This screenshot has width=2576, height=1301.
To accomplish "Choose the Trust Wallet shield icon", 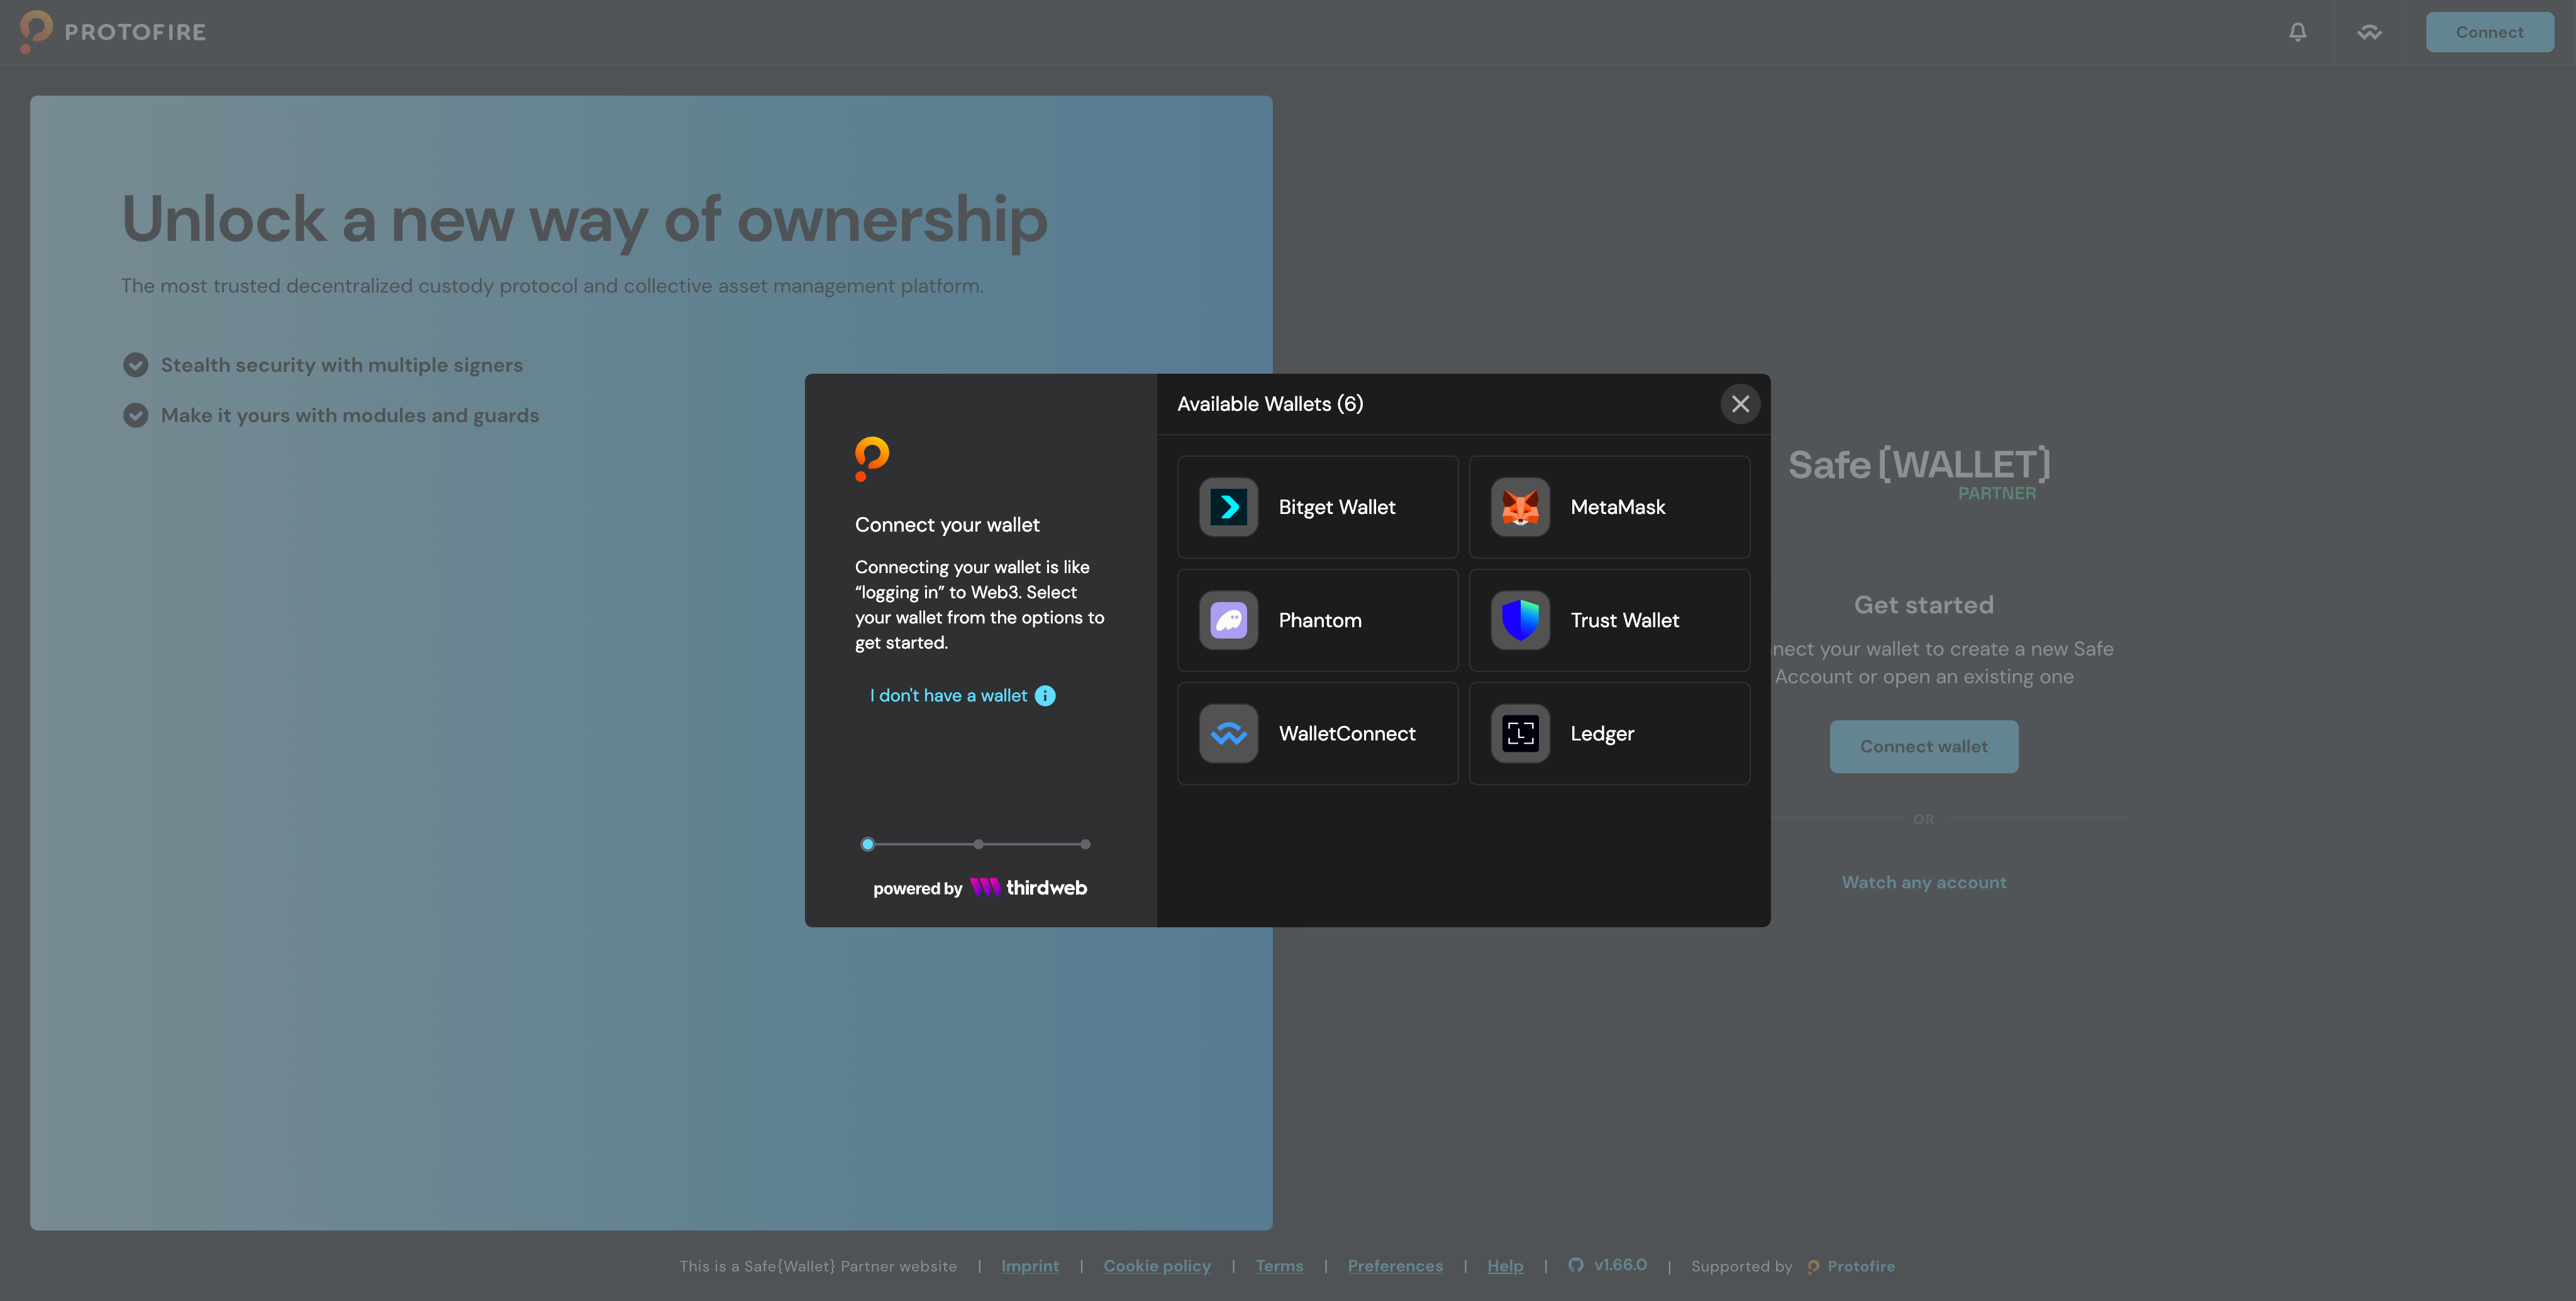I will (x=1521, y=620).
